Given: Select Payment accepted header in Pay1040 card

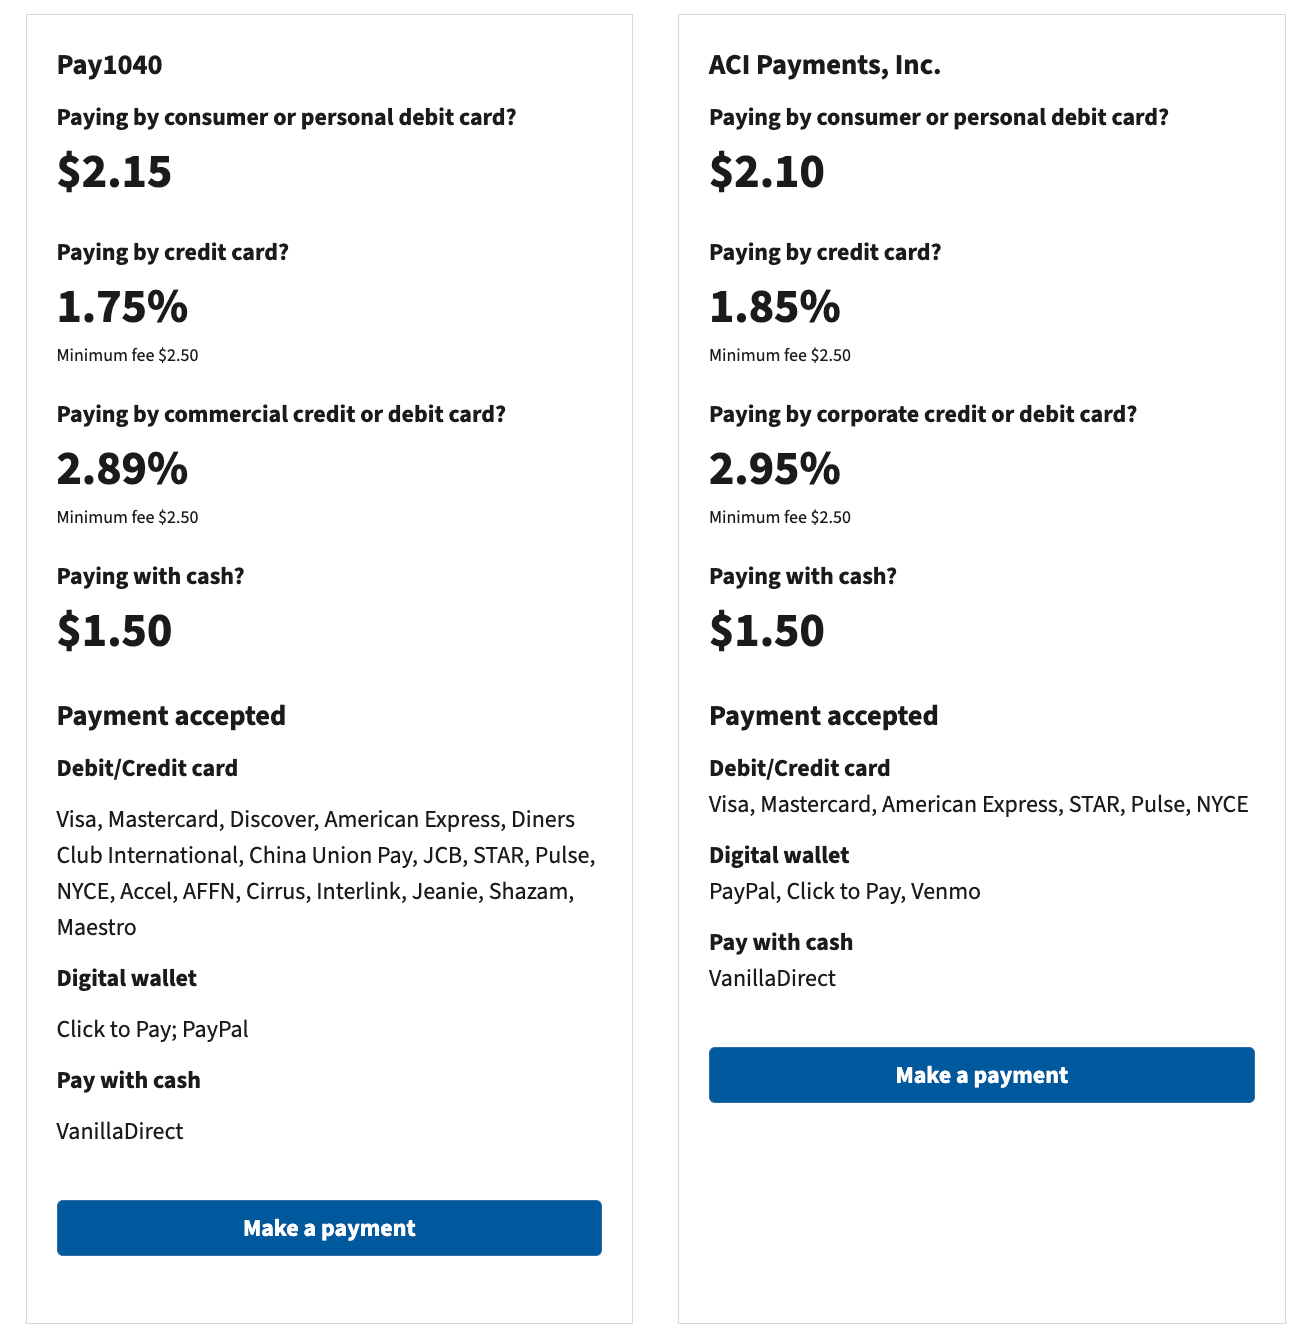Looking at the screenshot, I should pyautogui.click(x=171, y=716).
